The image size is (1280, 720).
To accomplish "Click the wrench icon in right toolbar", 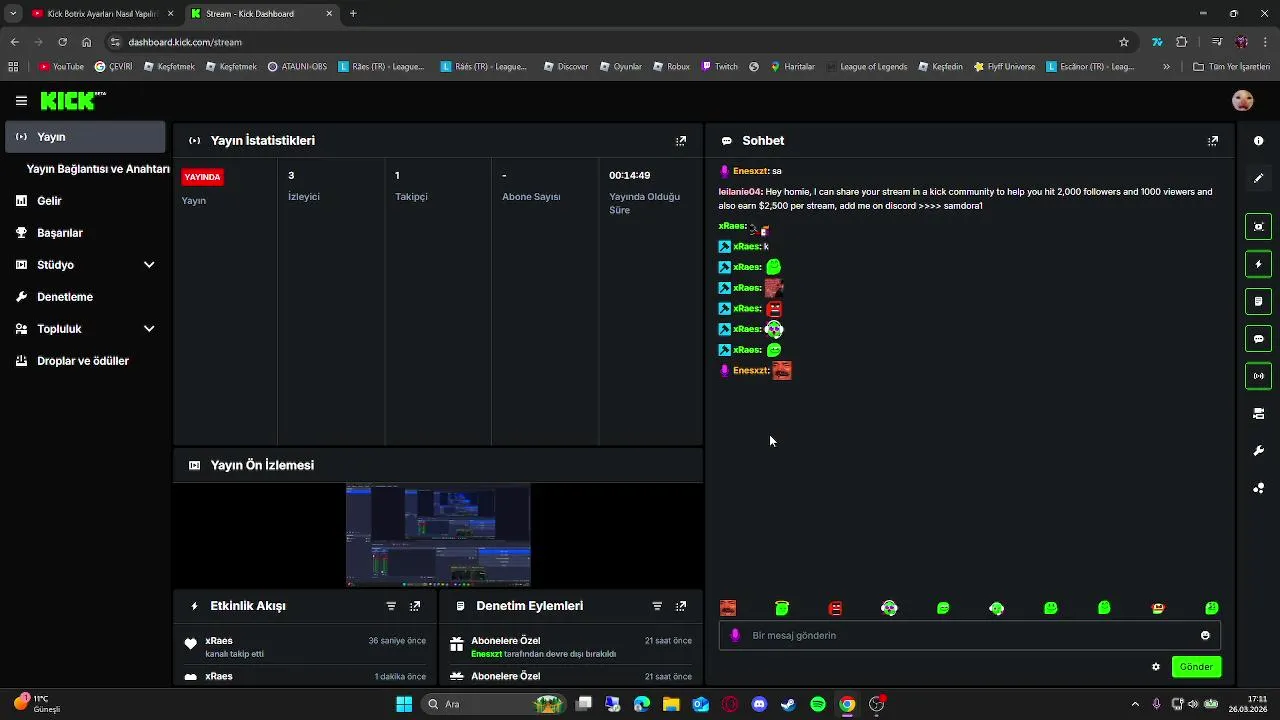I will (1258, 451).
